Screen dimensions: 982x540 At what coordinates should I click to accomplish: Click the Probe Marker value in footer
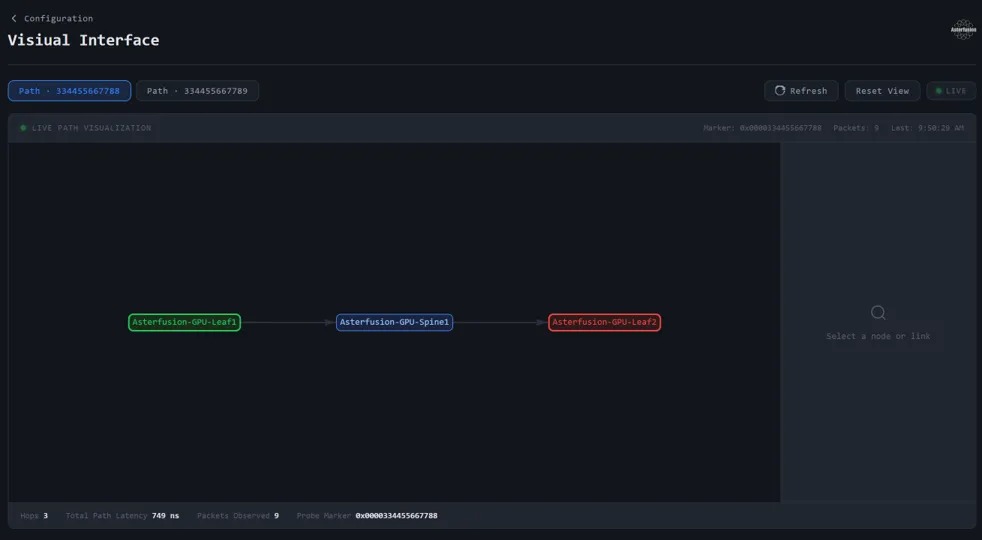(x=396, y=516)
